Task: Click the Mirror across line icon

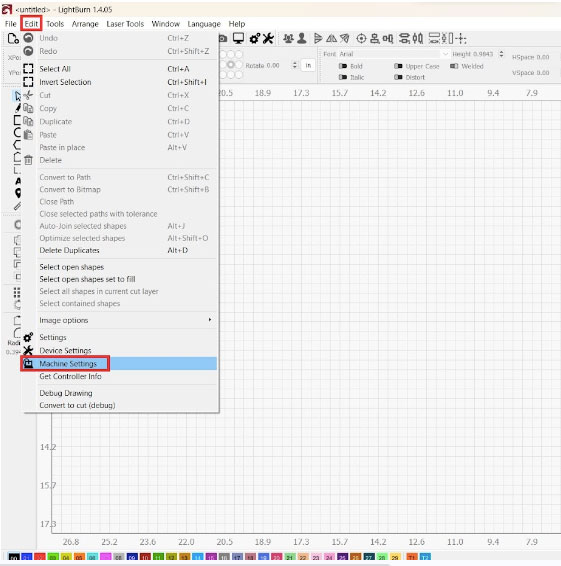Action: 345,38
